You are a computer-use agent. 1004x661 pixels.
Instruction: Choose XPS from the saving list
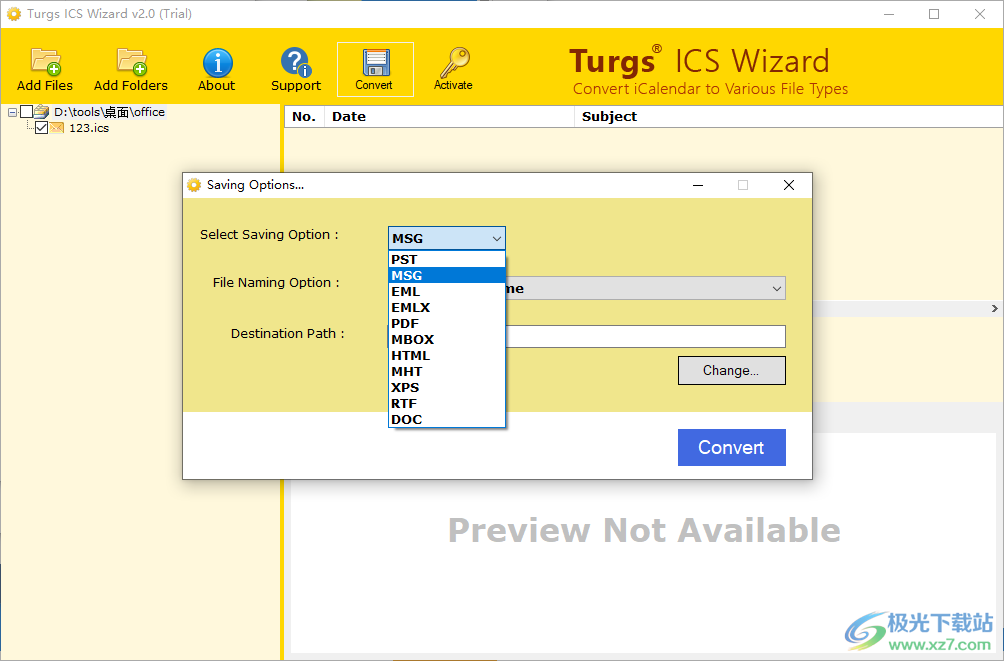click(x=447, y=388)
